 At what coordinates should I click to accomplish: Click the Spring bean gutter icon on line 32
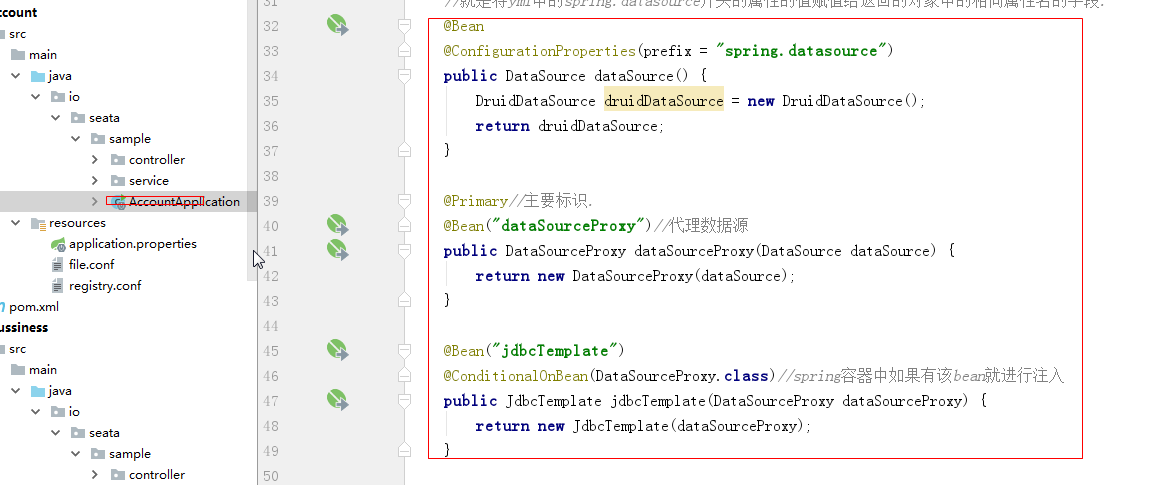coord(337,24)
